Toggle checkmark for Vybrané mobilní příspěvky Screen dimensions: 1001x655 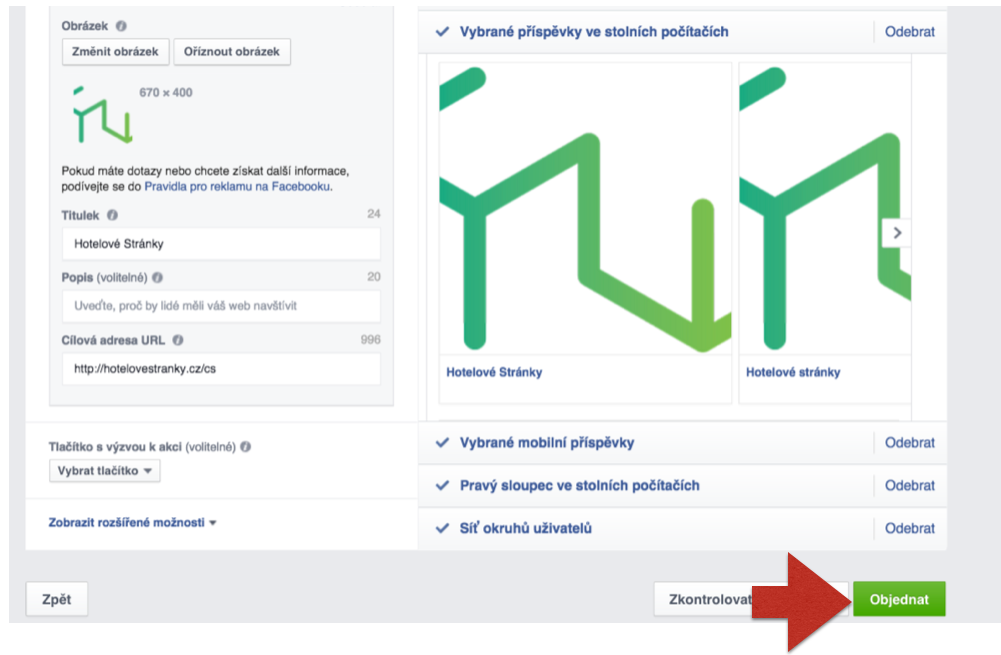pyautogui.click(x=442, y=442)
